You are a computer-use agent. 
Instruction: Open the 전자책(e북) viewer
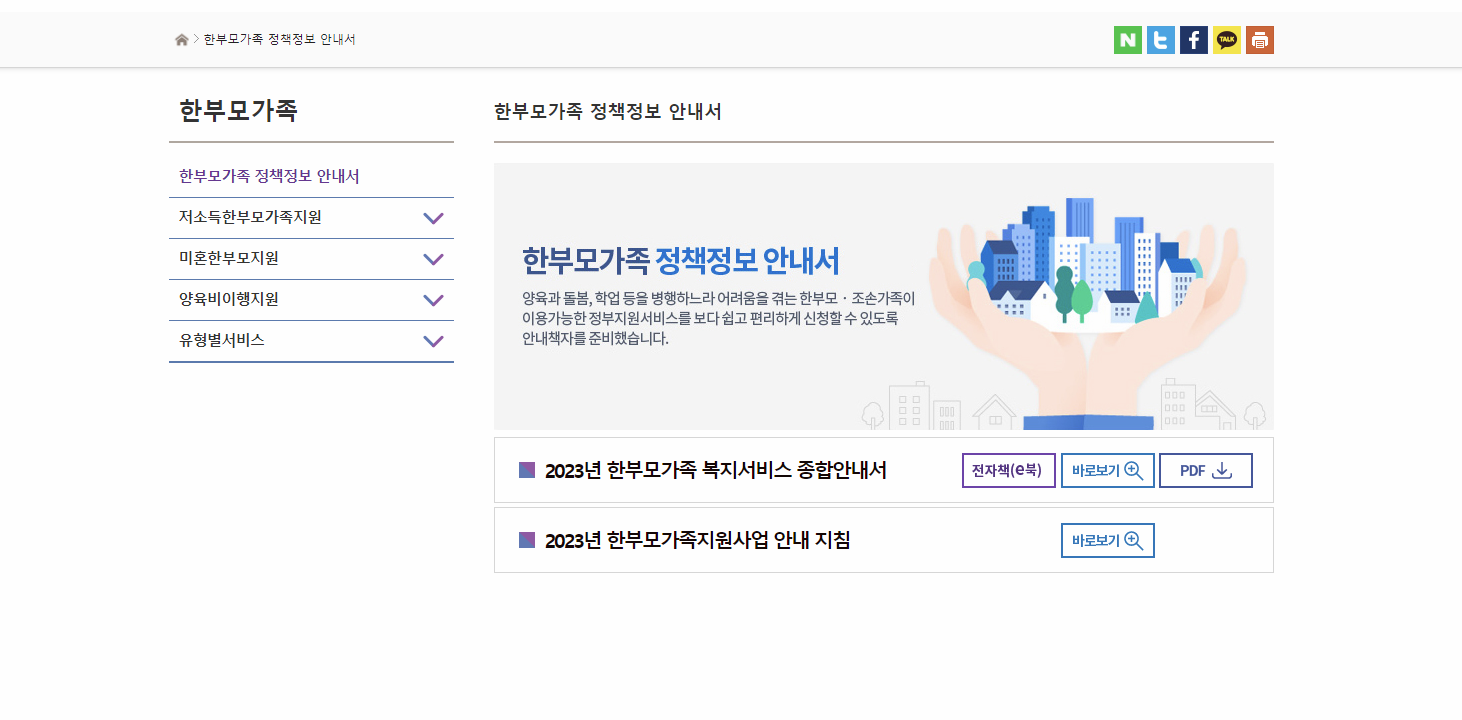click(x=1008, y=470)
